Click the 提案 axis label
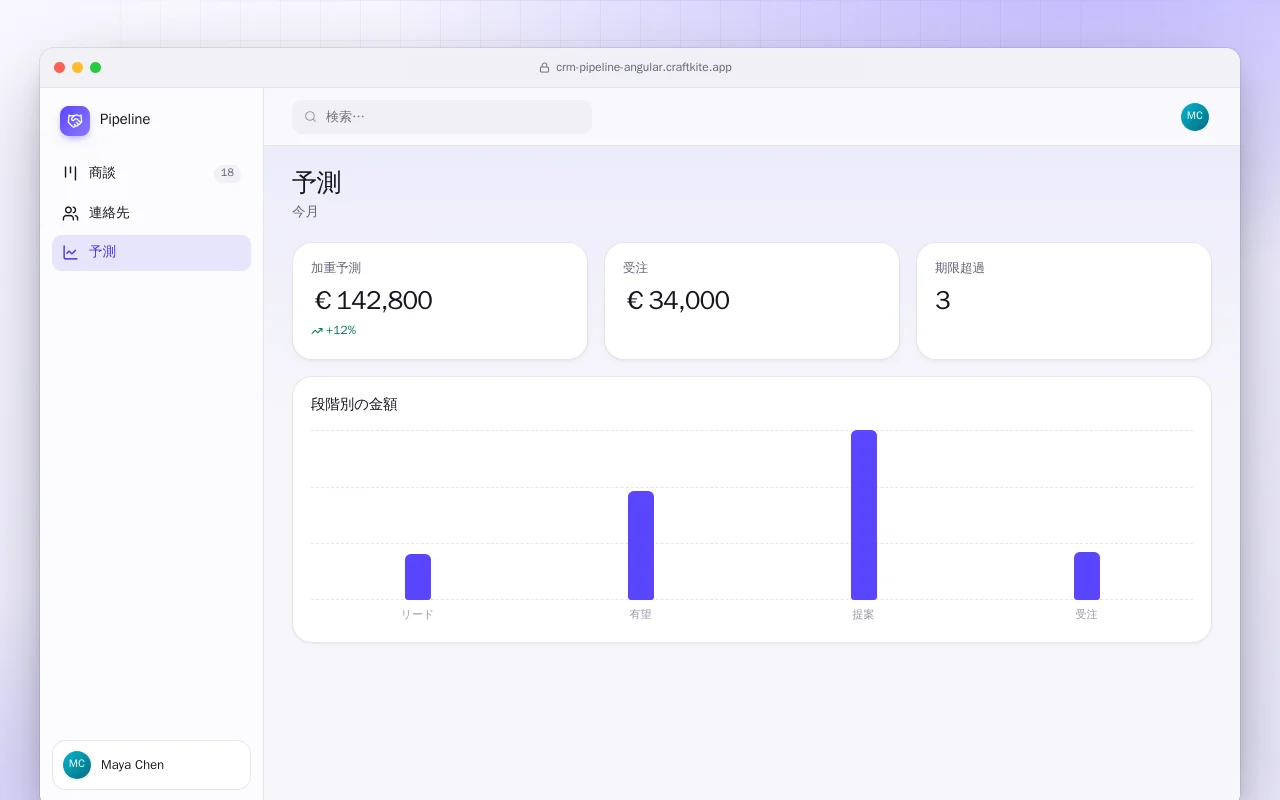 click(x=864, y=614)
